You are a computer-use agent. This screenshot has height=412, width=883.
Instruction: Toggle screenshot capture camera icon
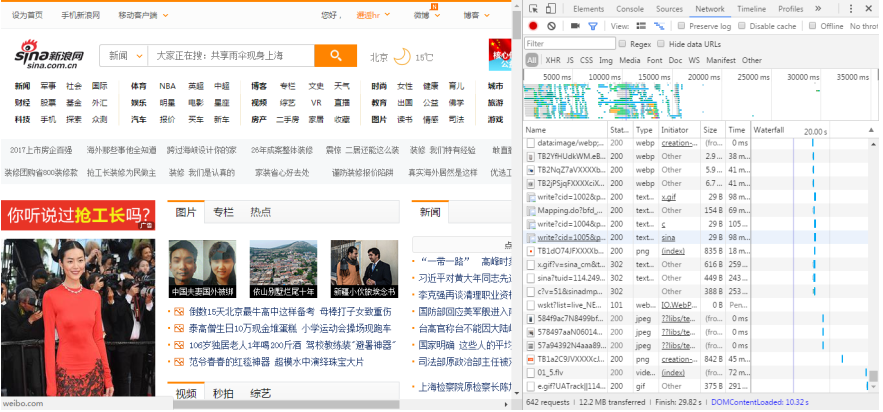[575, 26]
